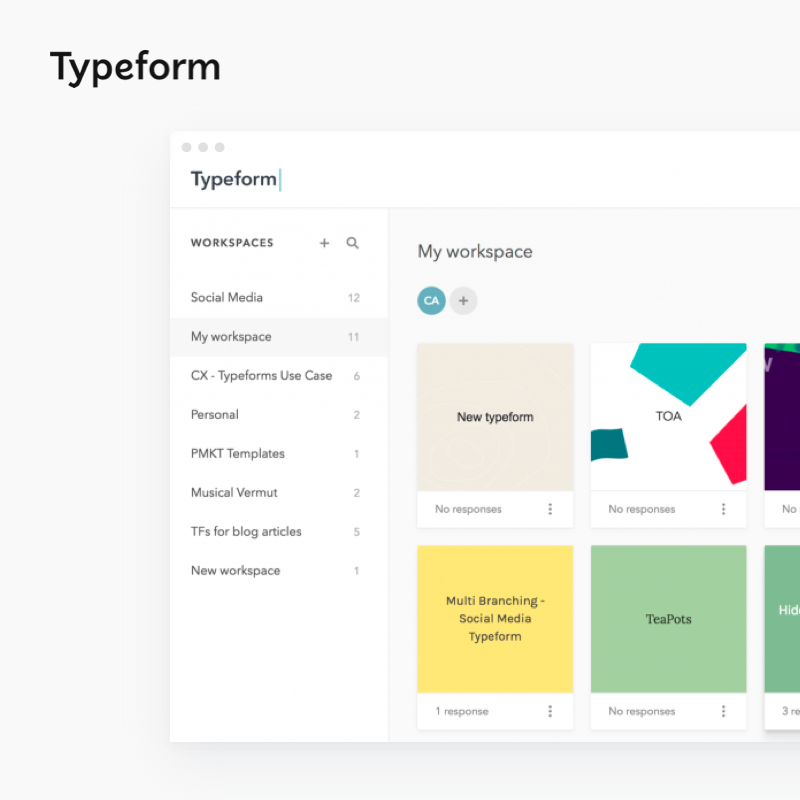
Task: Click the Typeform logo in app header
Action: pyautogui.click(x=236, y=180)
